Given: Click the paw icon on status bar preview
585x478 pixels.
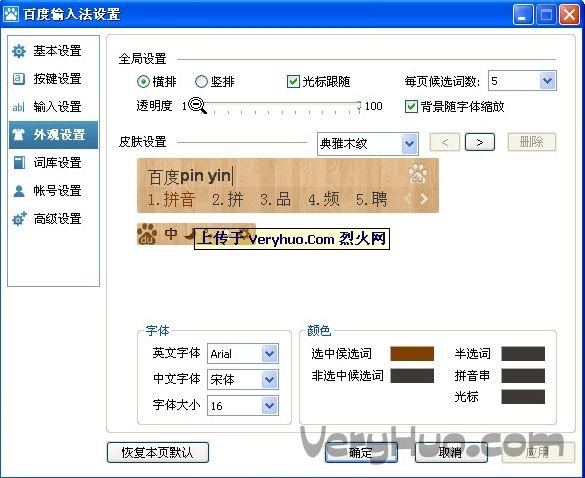Looking at the screenshot, I should point(147,234).
